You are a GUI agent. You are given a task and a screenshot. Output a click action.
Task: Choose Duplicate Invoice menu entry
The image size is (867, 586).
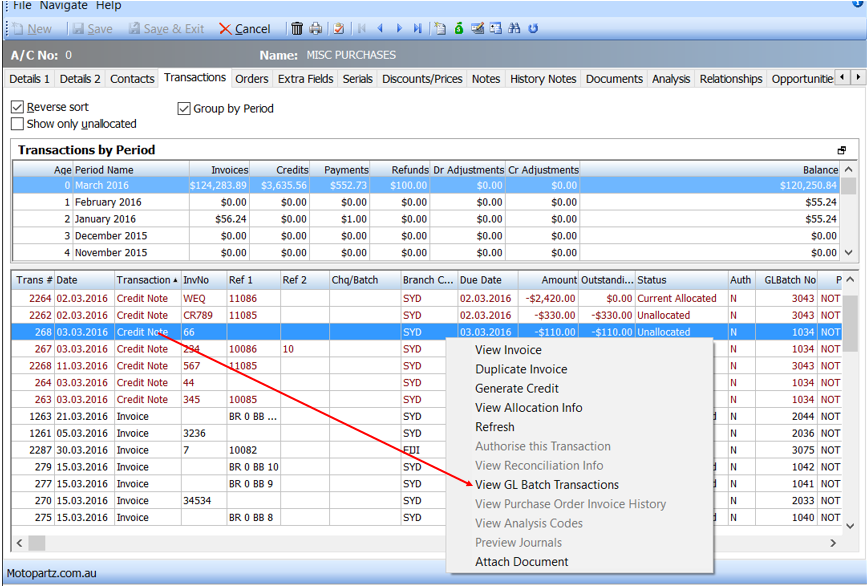point(521,369)
